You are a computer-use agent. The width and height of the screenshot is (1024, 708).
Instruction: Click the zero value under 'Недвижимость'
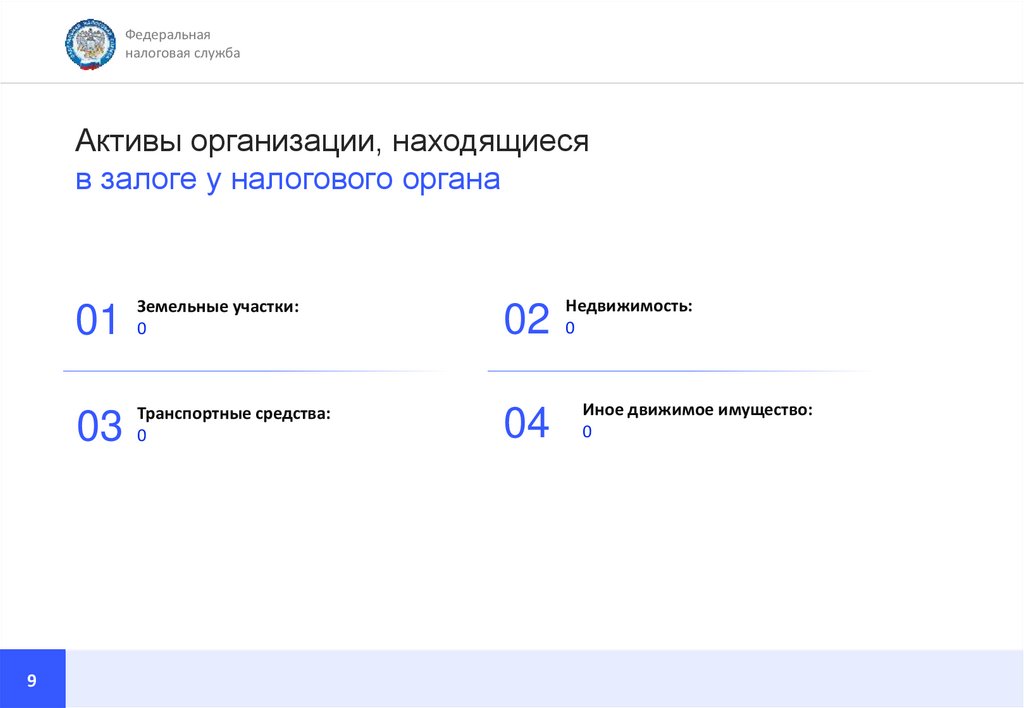coord(570,328)
